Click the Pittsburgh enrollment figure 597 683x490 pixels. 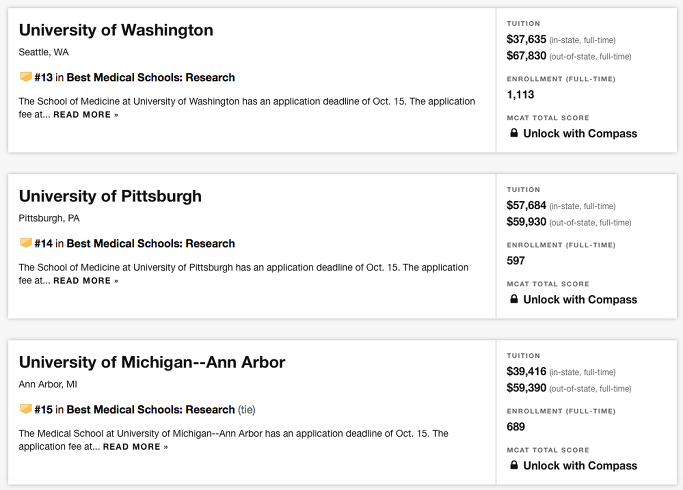coord(516,260)
